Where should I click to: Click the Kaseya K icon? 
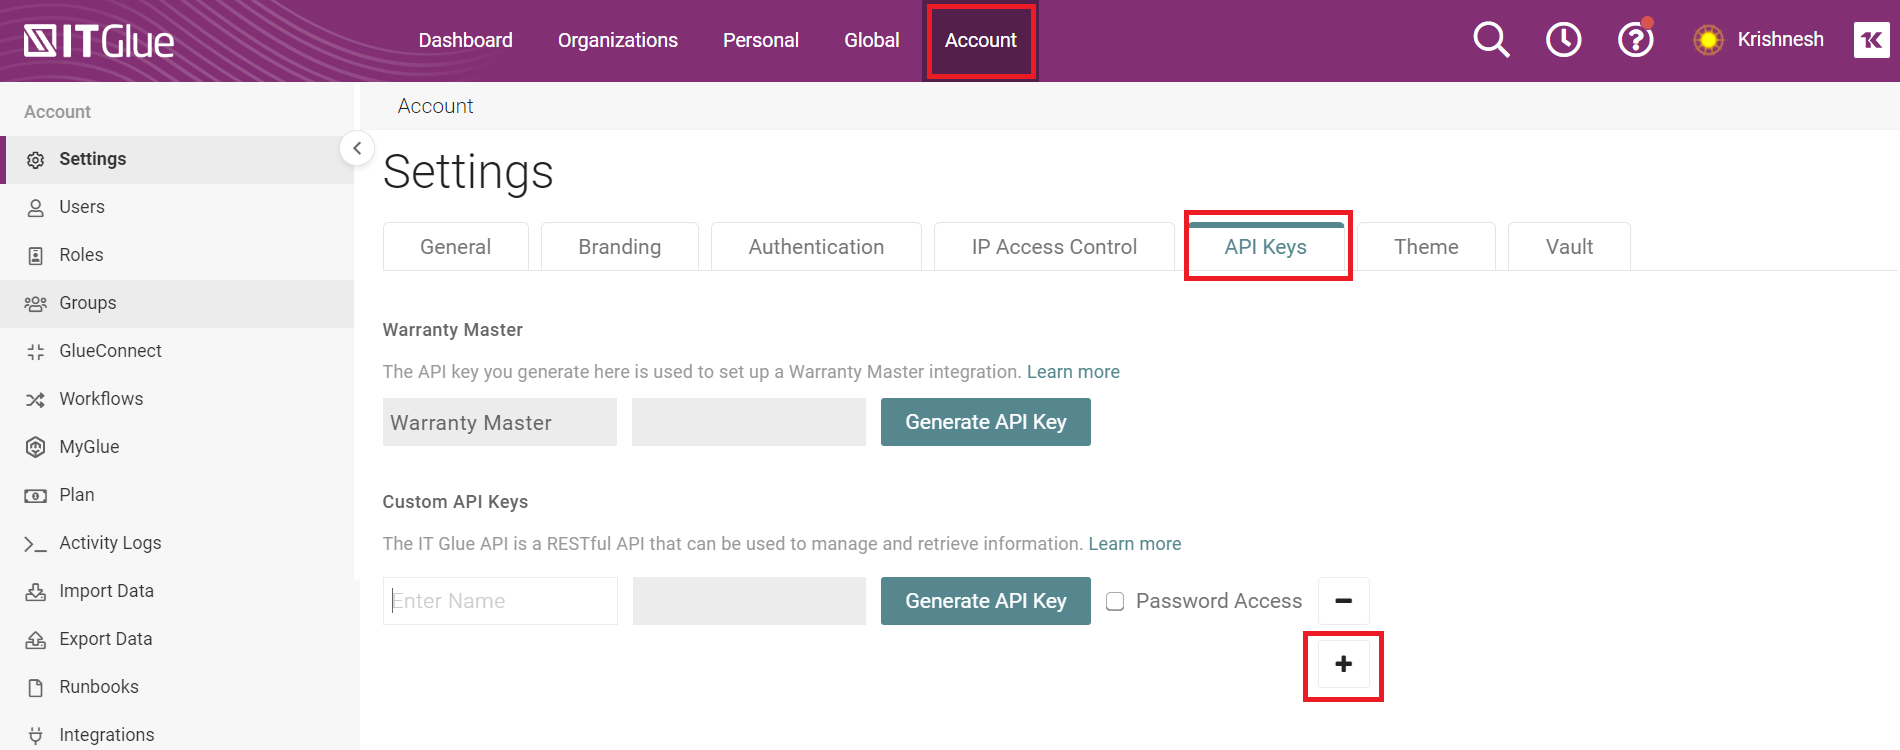coord(1871,40)
